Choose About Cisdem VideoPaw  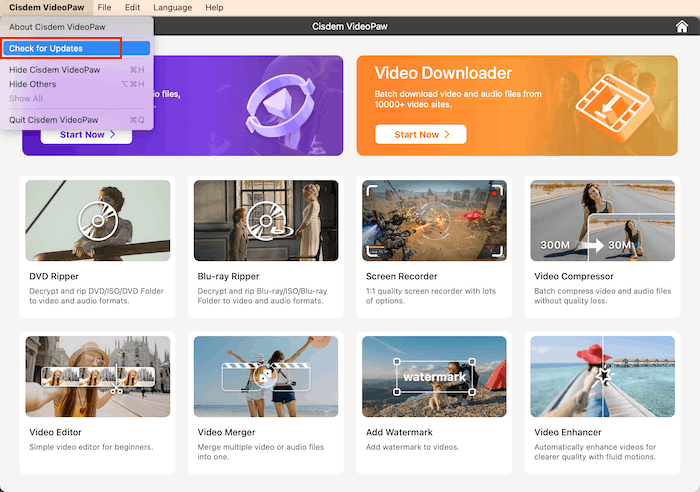(x=56, y=27)
